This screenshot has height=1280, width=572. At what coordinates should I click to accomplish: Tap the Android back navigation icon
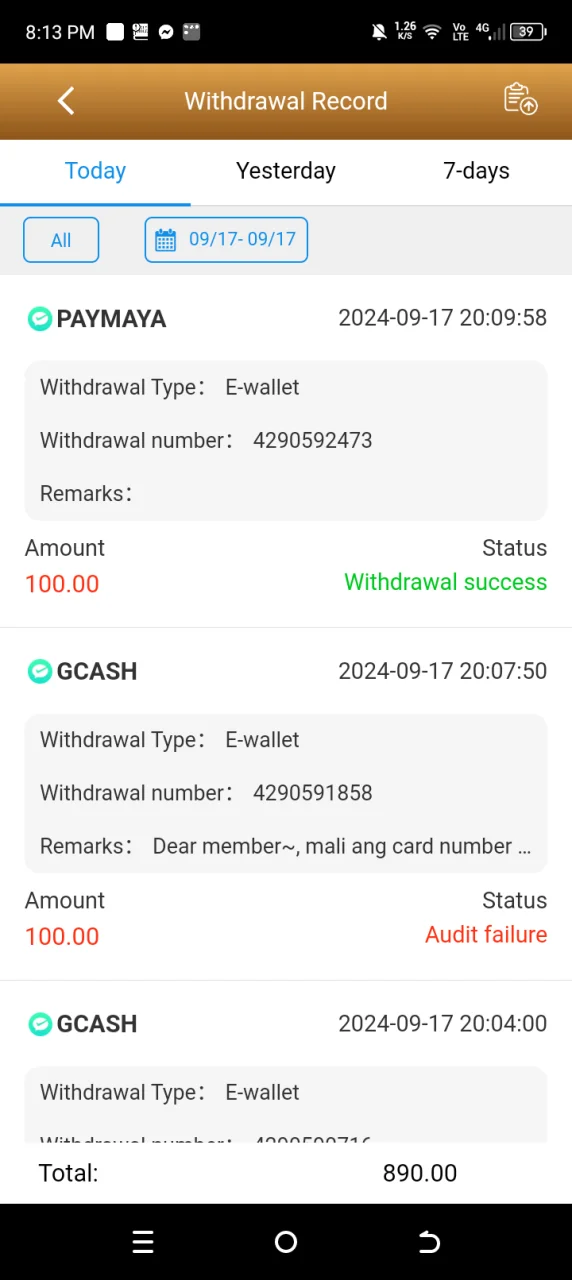tap(429, 1242)
